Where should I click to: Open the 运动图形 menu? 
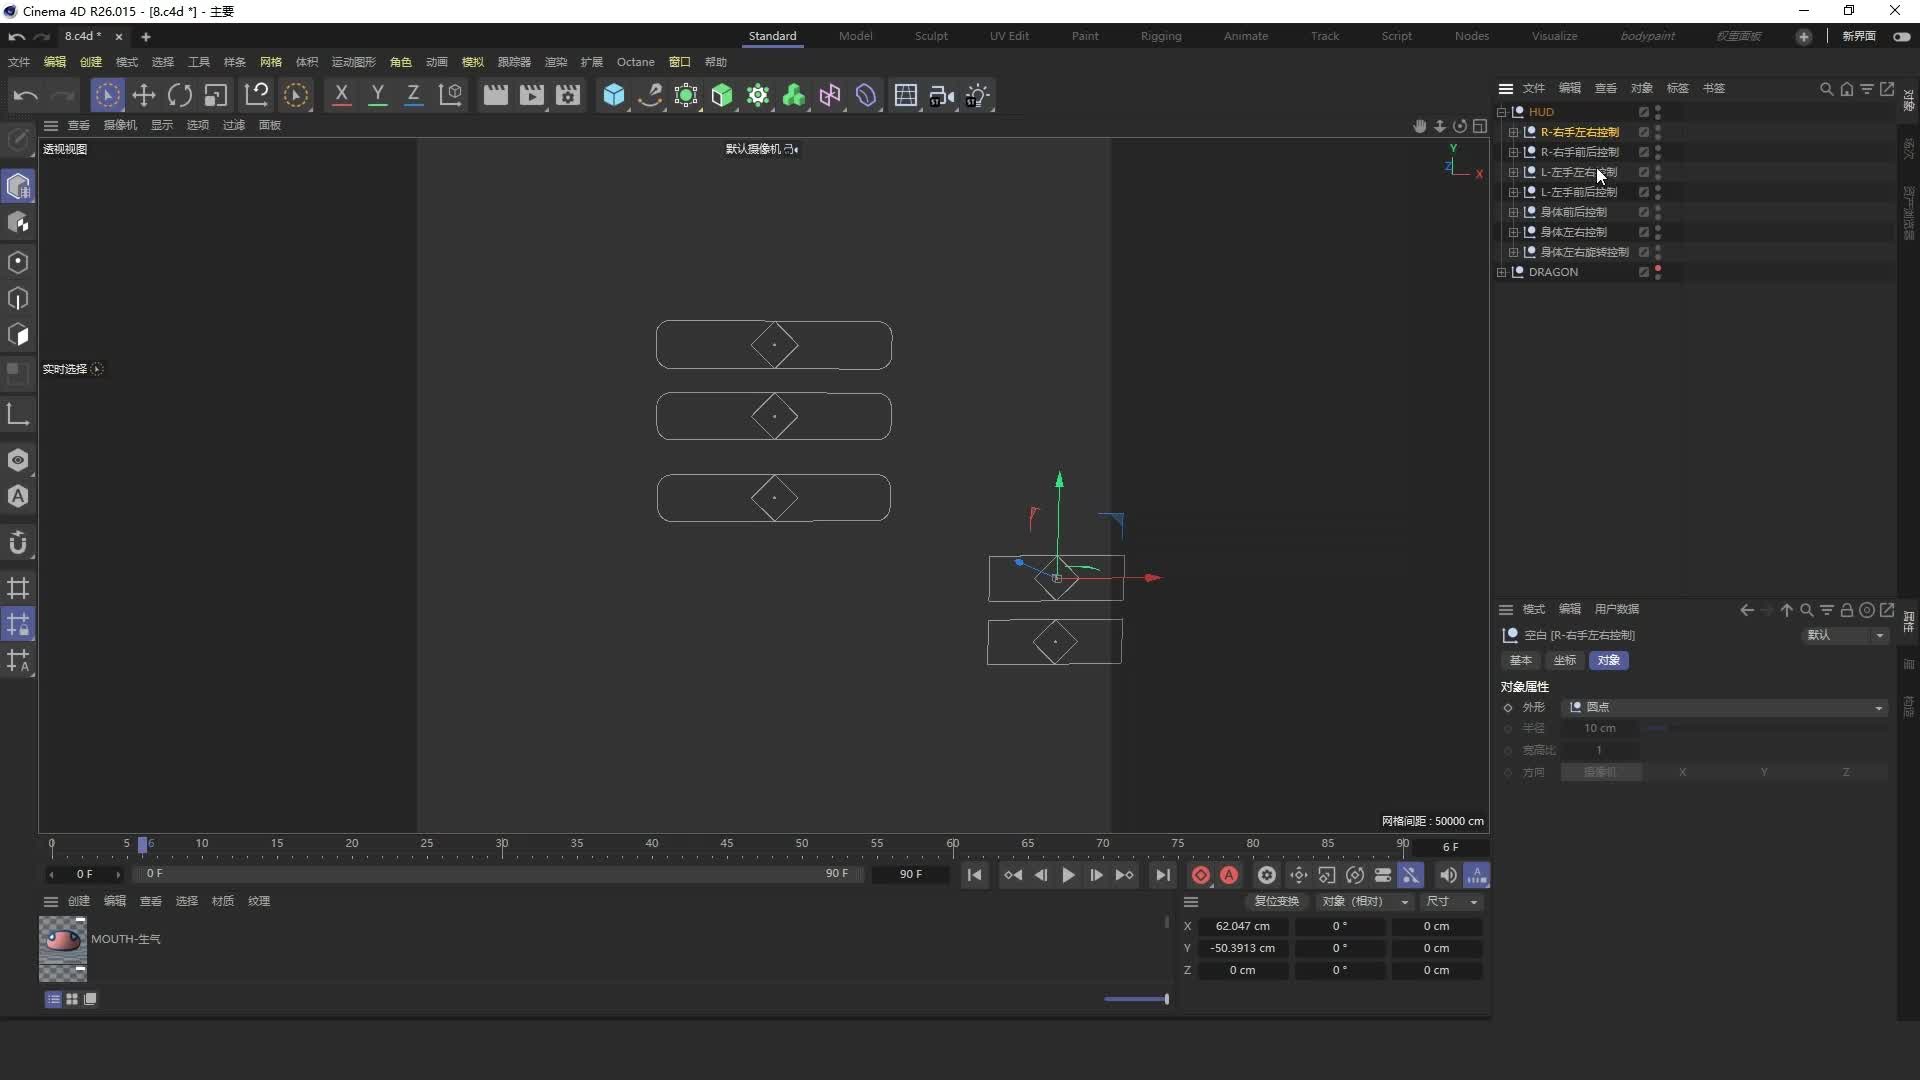pyautogui.click(x=354, y=62)
